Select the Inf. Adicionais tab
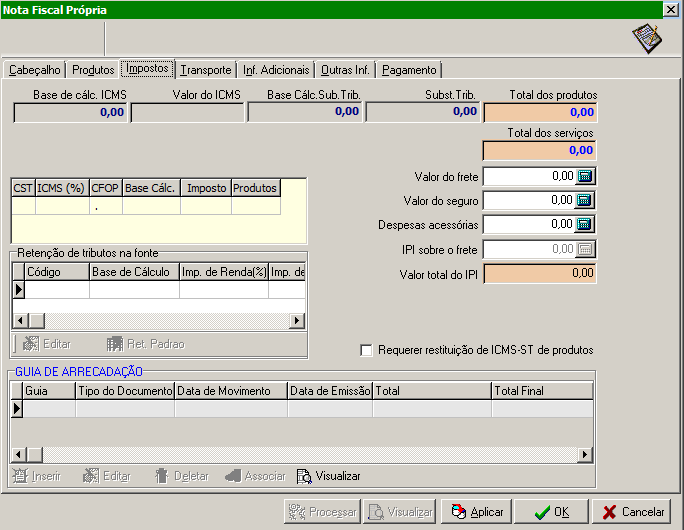The image size is (684, 530). click(x=276, y=70)
